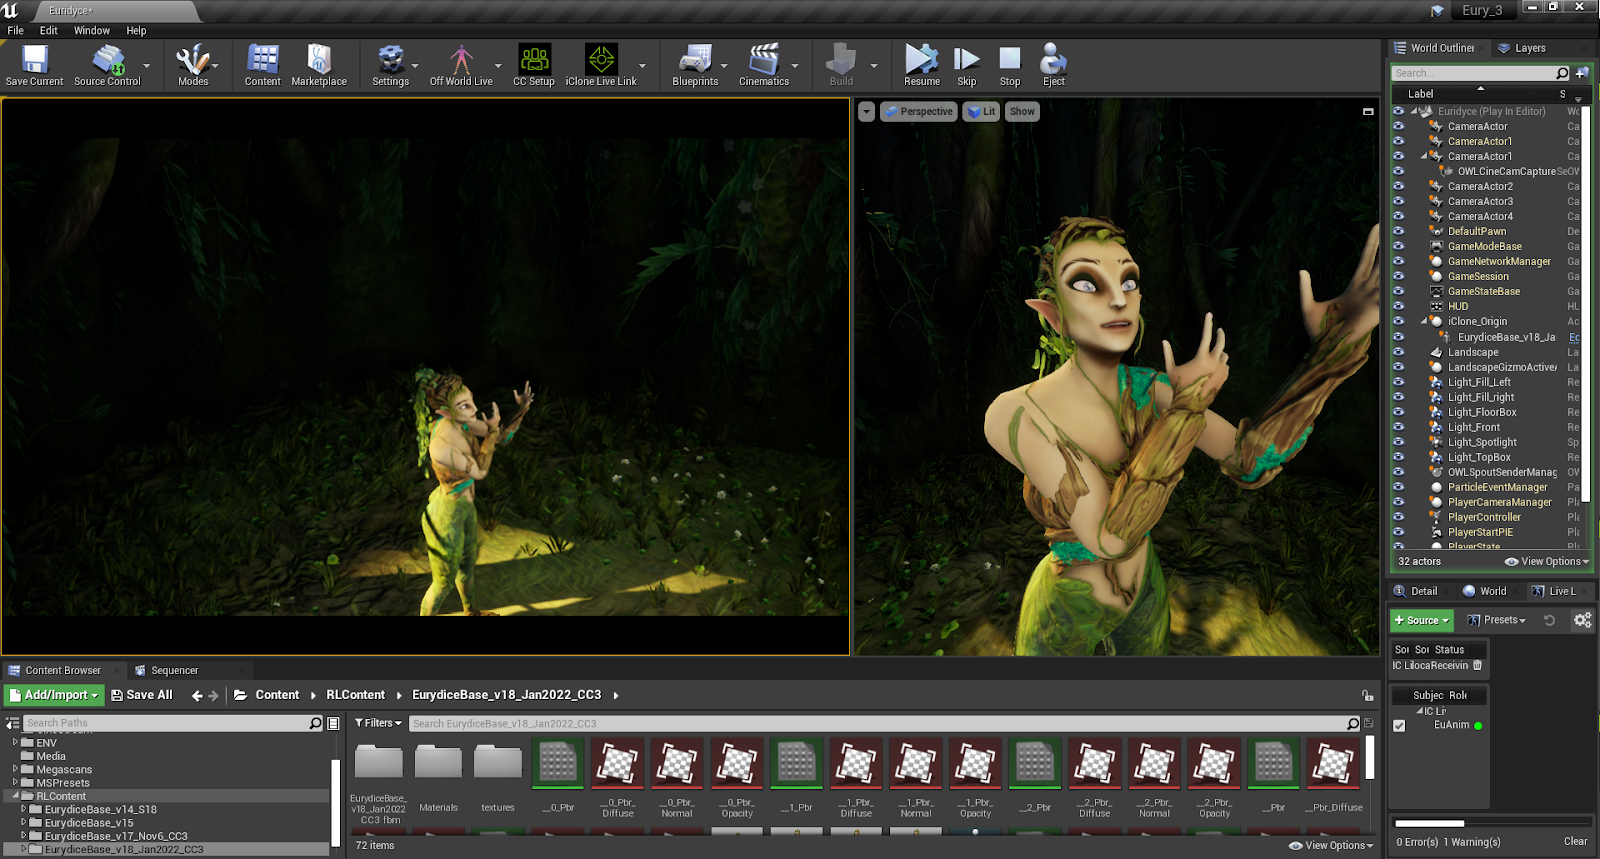
Task: Click the Show button in viewport
Action: [x=1022, y=112]
